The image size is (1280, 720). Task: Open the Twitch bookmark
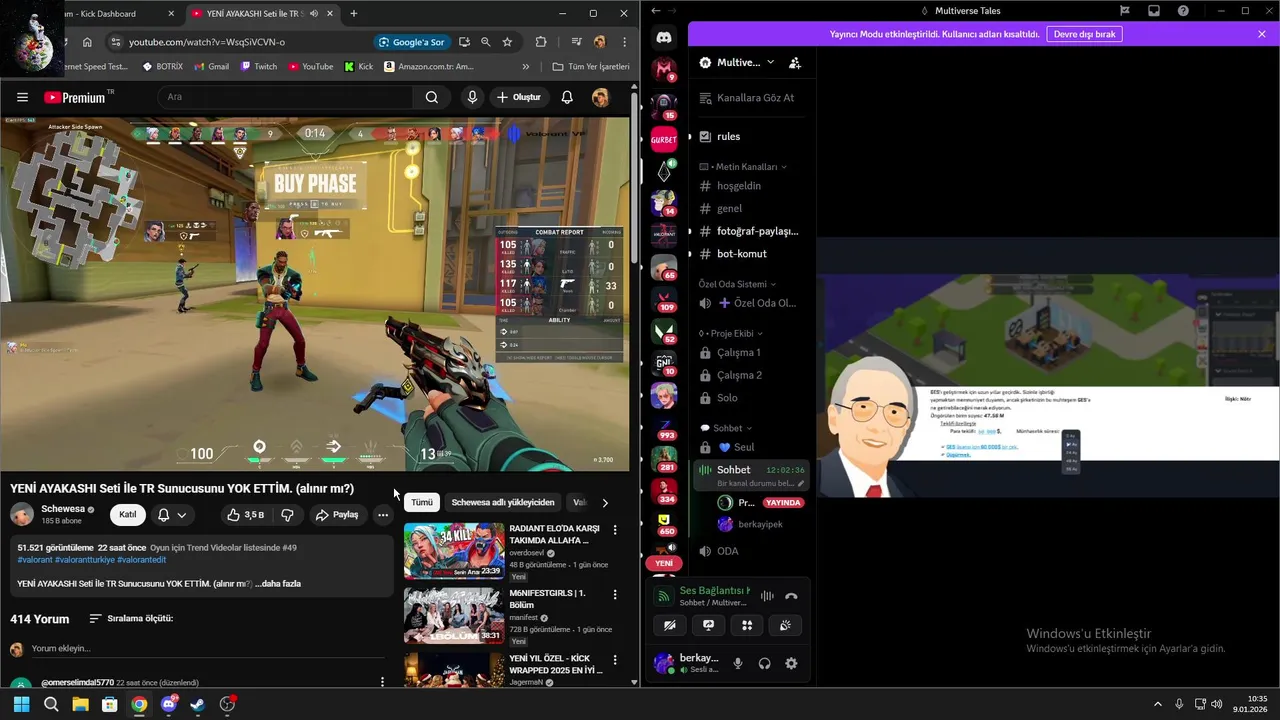[259, 67]
